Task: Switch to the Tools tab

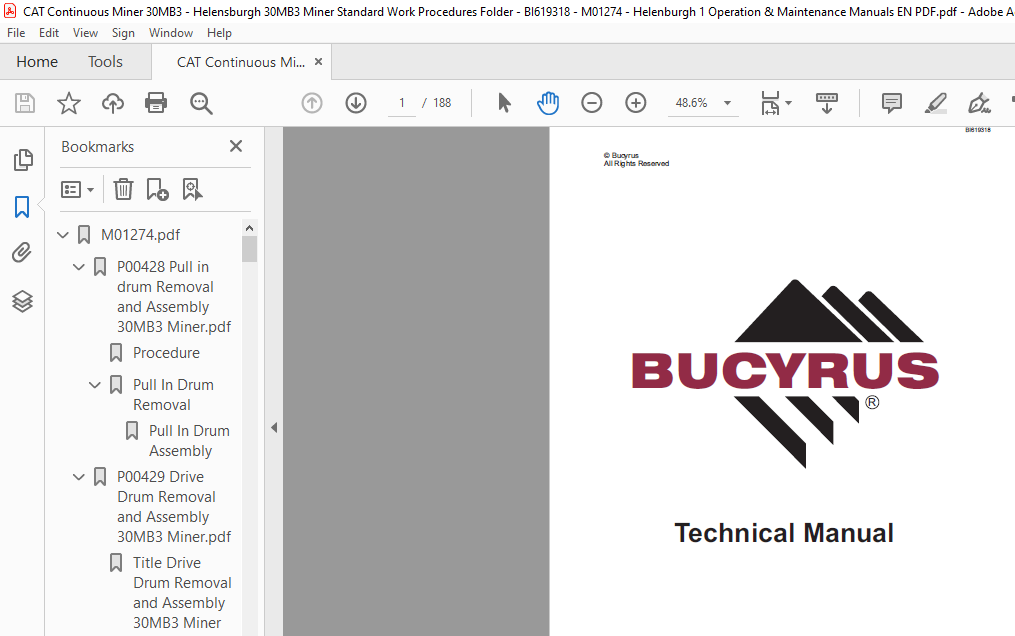Action: coord(106,61)
